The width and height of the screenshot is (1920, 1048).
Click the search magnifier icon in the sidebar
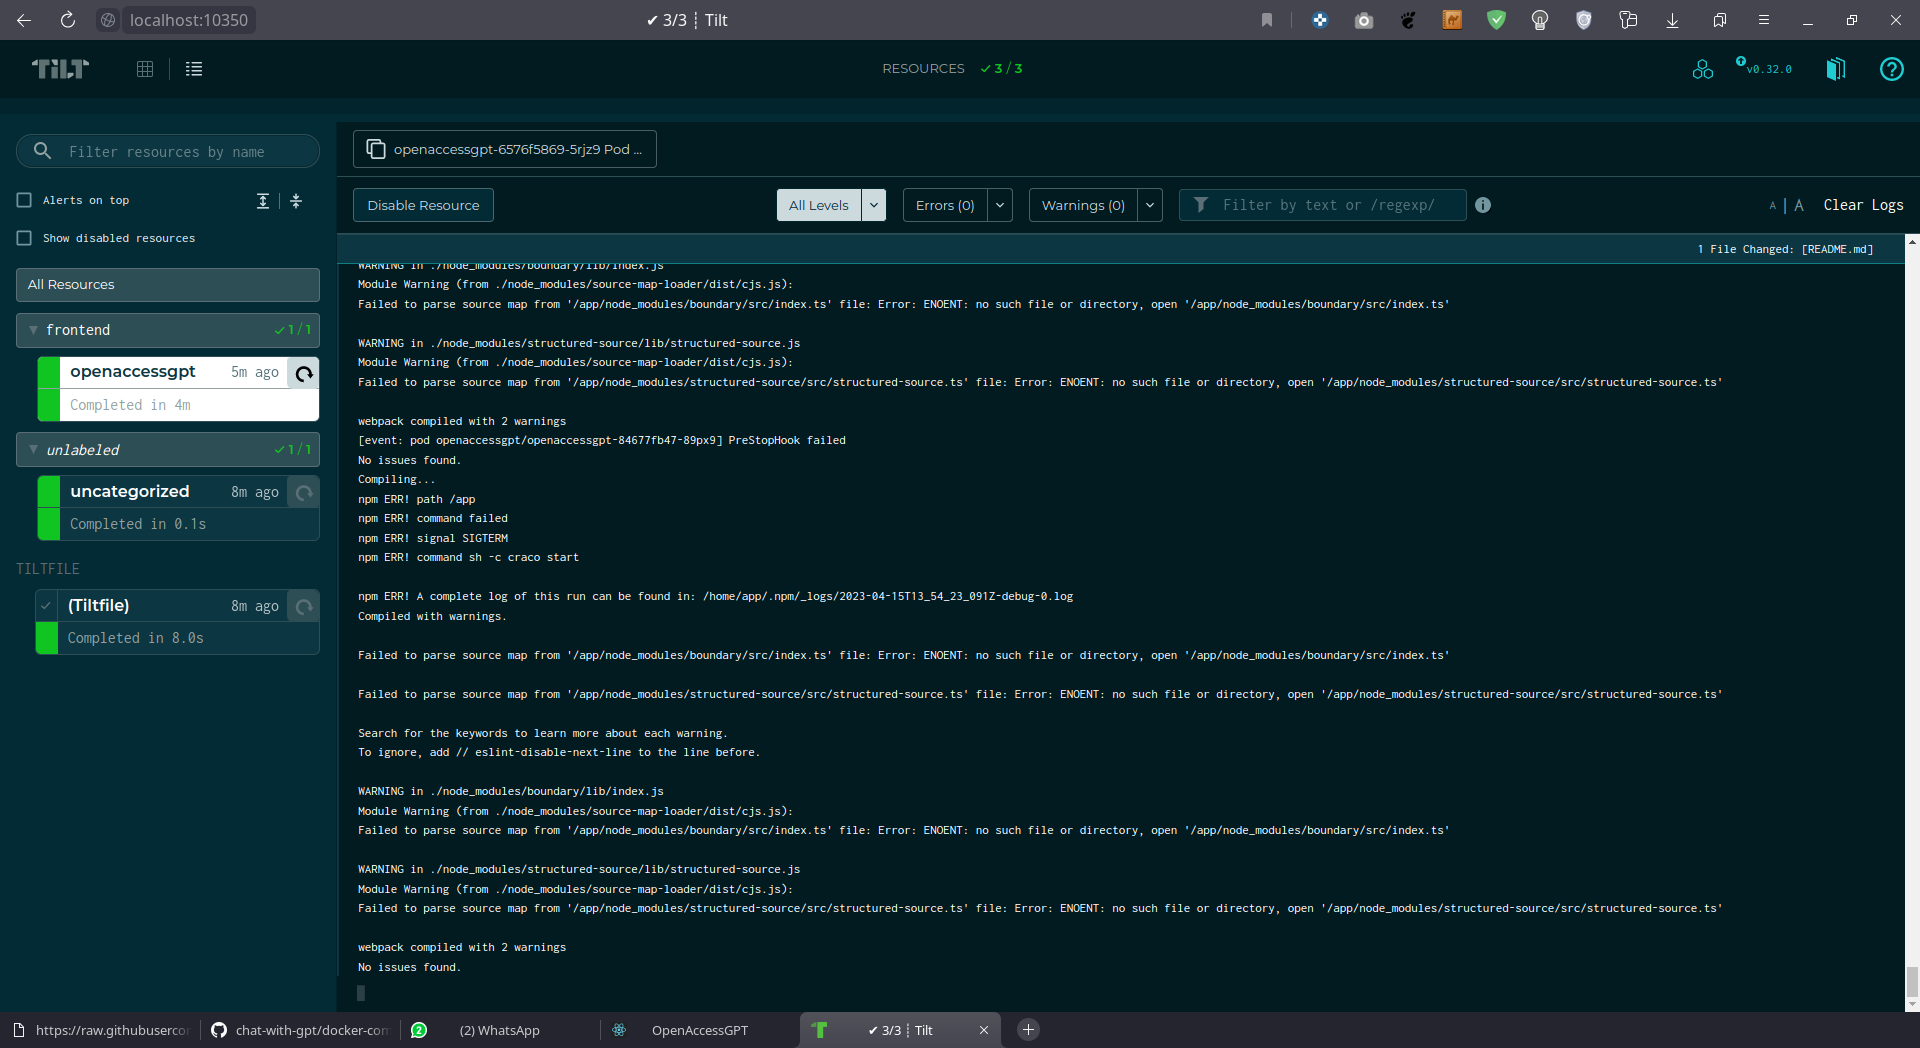click(42, 151)
